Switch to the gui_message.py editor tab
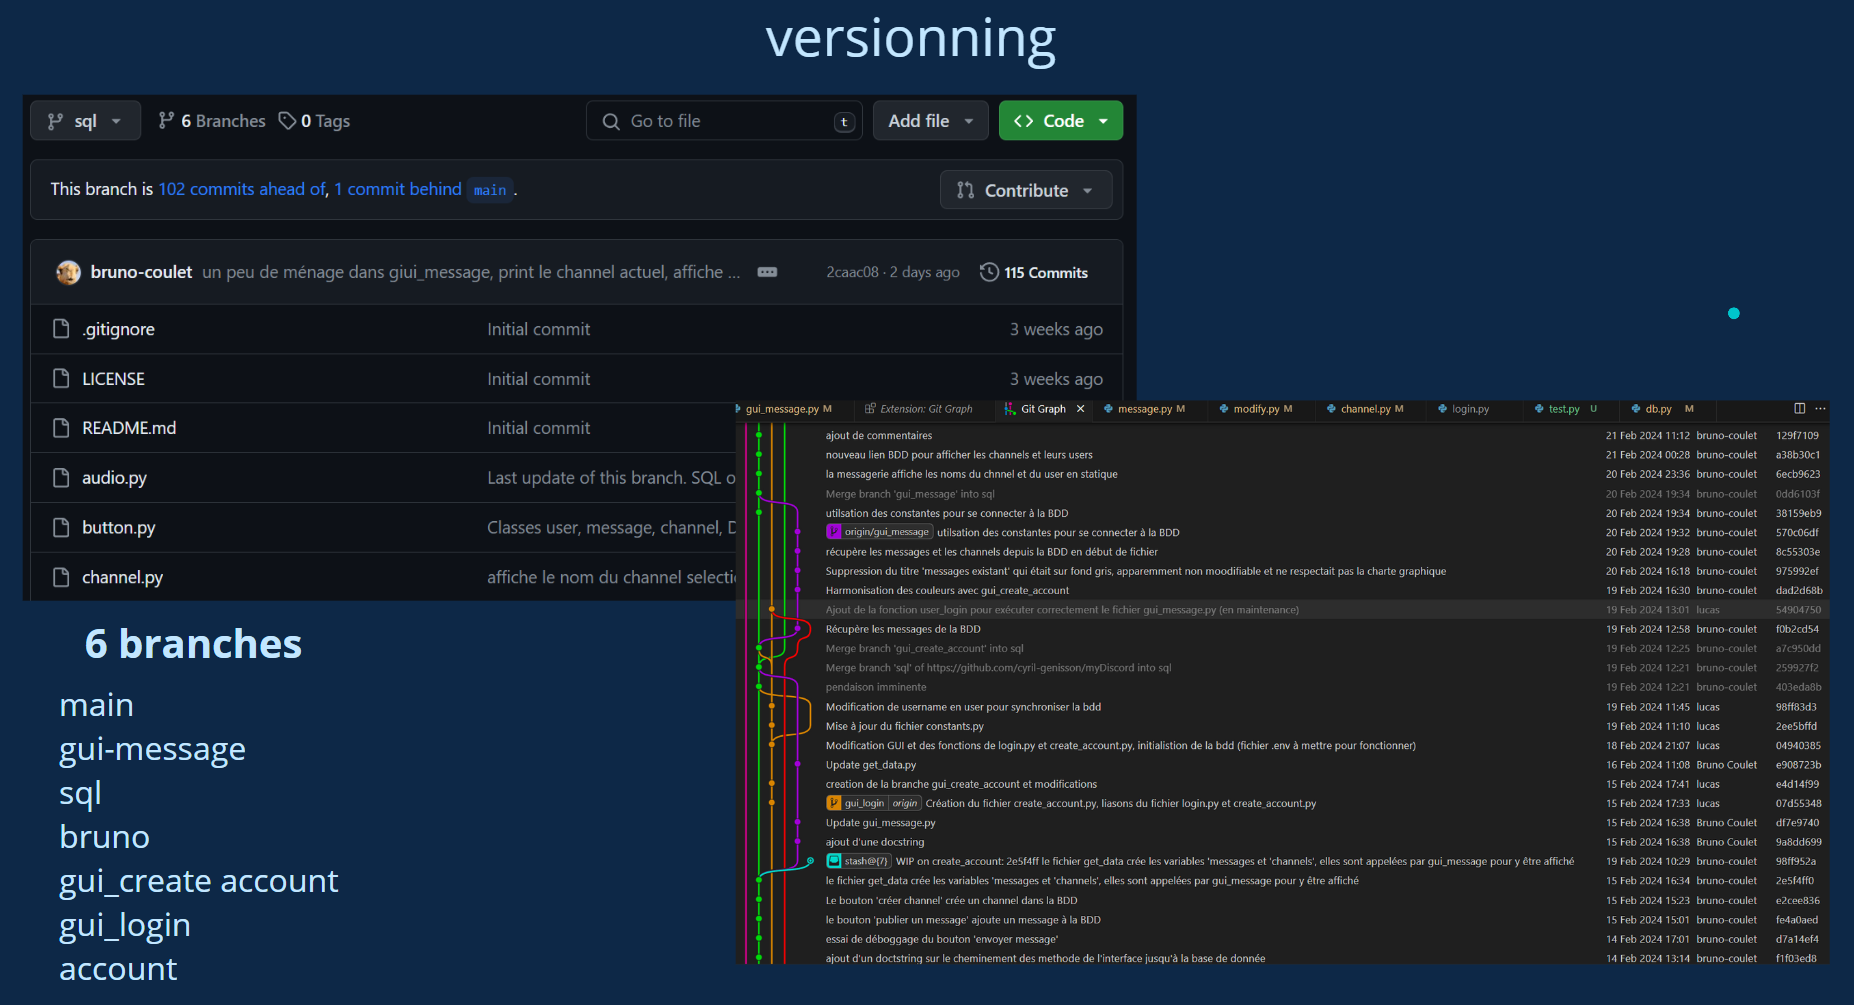The image size is (1854, 1005). (788, 409)
